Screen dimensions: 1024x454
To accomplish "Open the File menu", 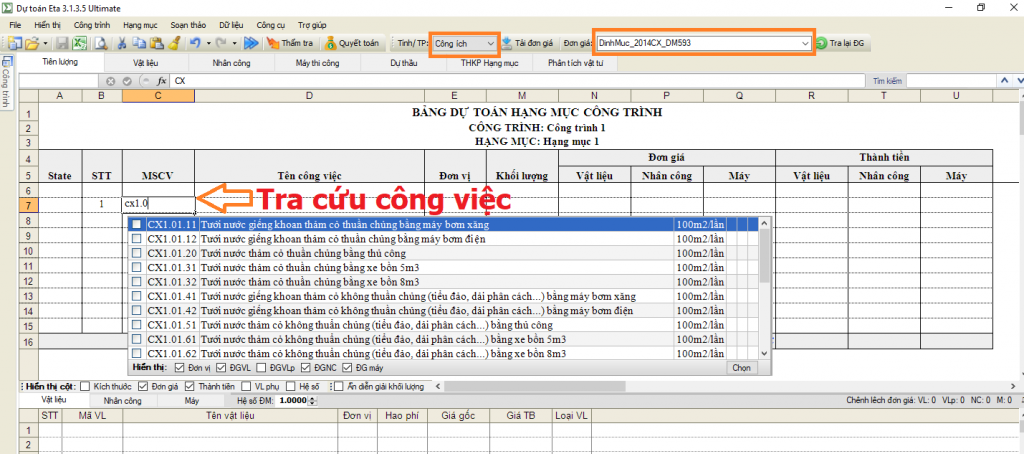I will point(16,25).
